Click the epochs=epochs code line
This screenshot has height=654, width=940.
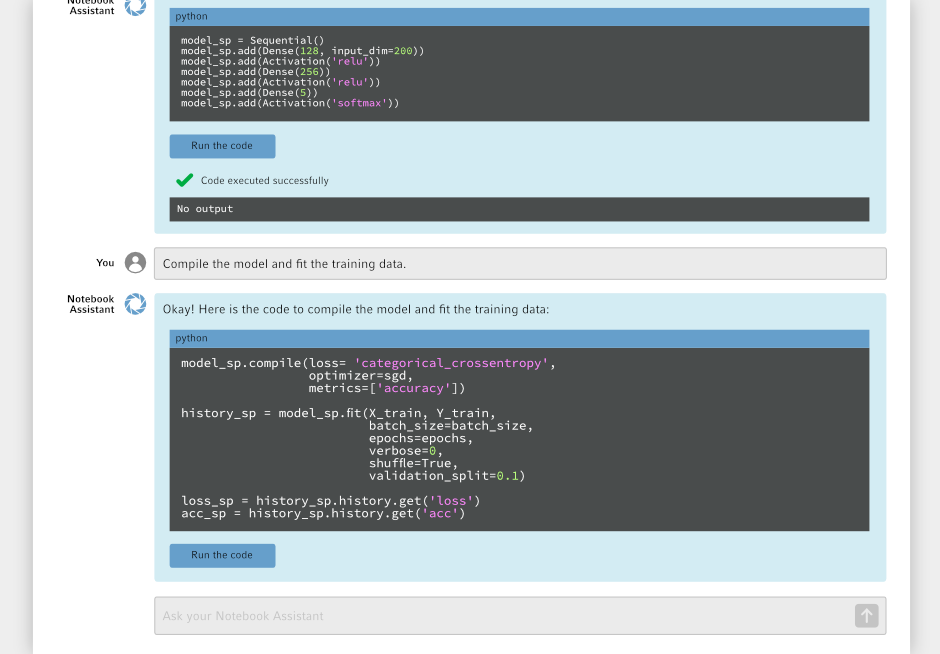pyautogui.click(x=421, y=438)
